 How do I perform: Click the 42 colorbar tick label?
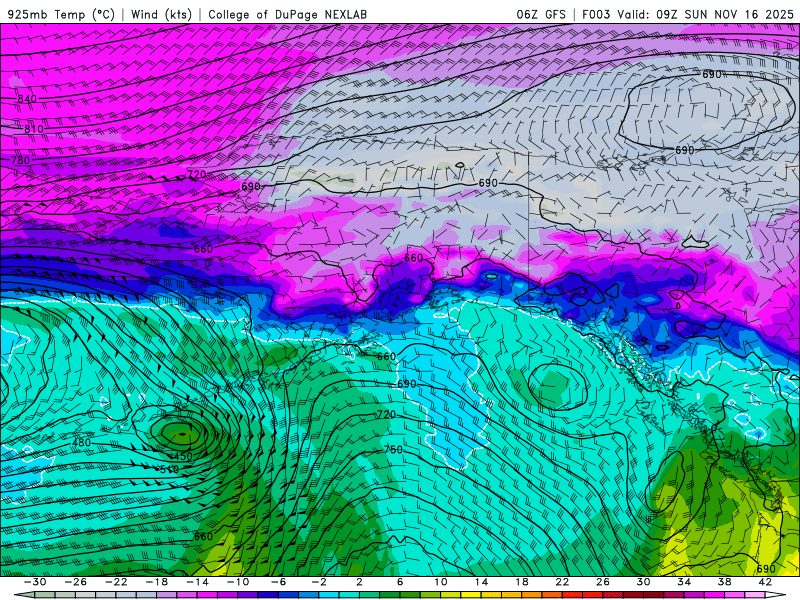click(765, 582)
